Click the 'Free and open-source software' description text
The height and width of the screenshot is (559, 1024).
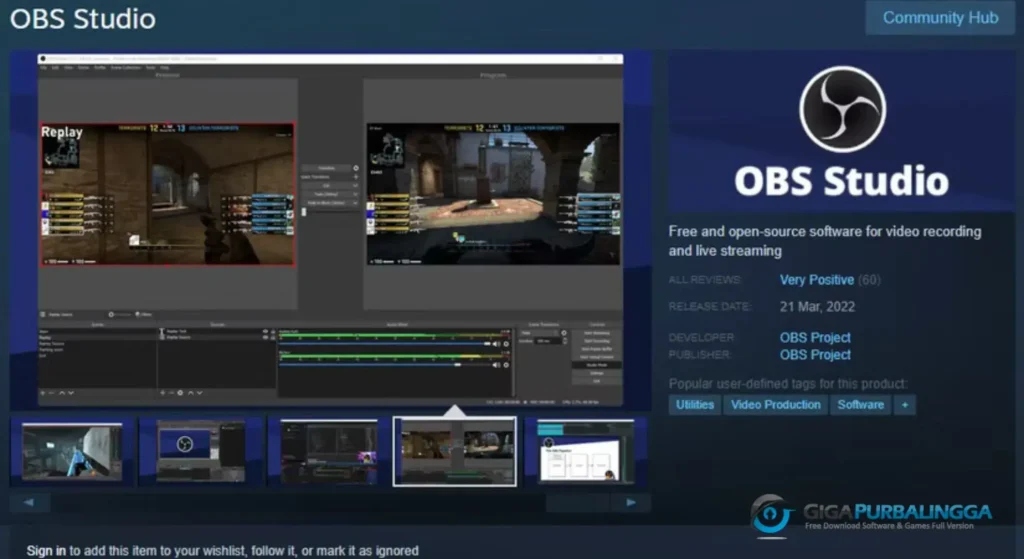coord(825,241)
